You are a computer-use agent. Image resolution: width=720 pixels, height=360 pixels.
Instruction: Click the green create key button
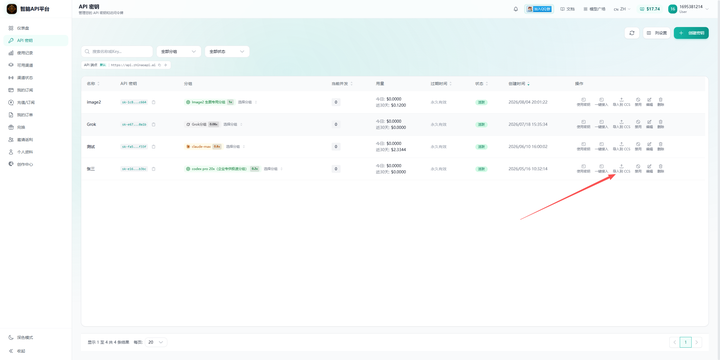[691, 33]
